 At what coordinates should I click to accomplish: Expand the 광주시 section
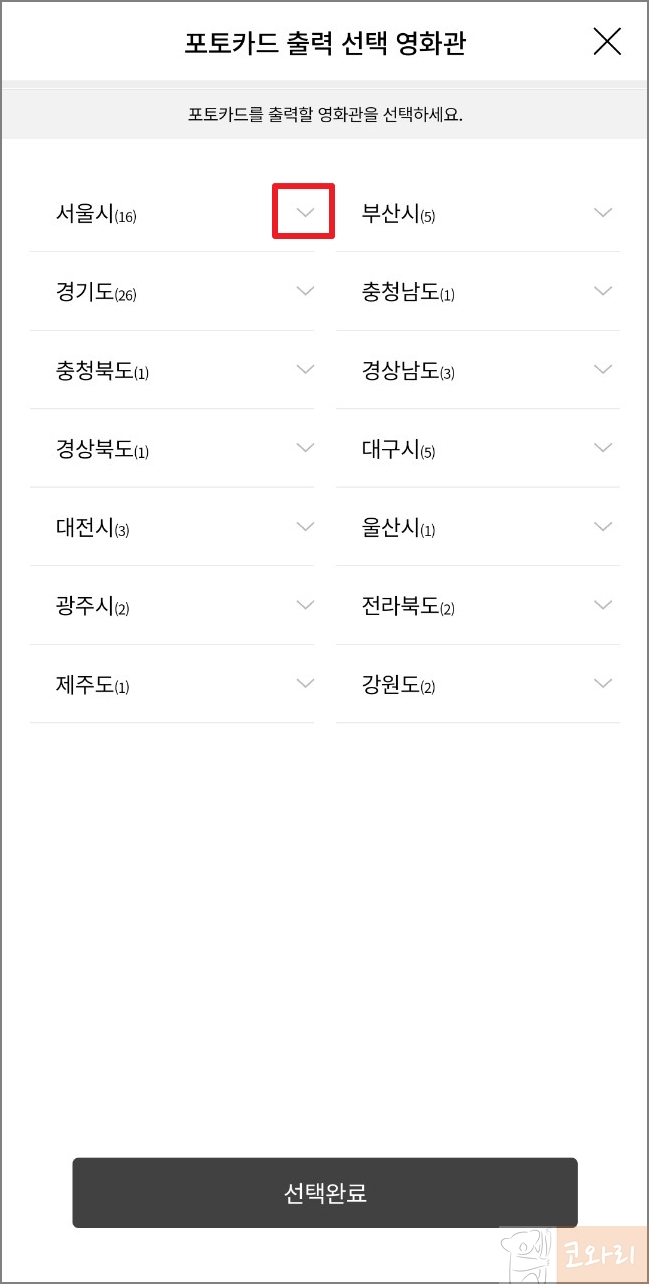(305, 604)
